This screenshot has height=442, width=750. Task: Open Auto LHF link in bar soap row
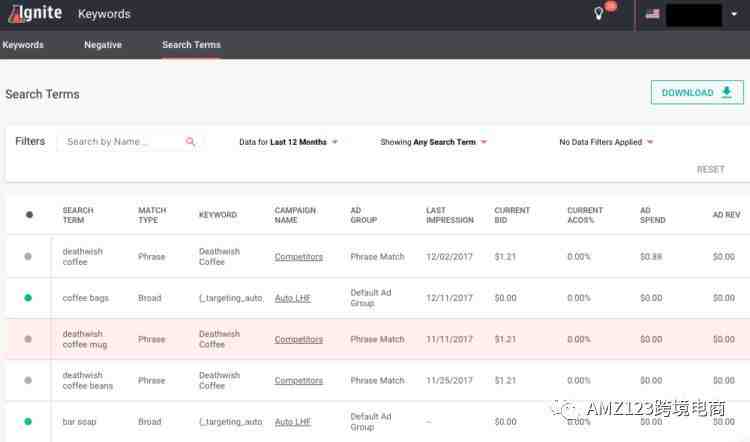point(293,422)
